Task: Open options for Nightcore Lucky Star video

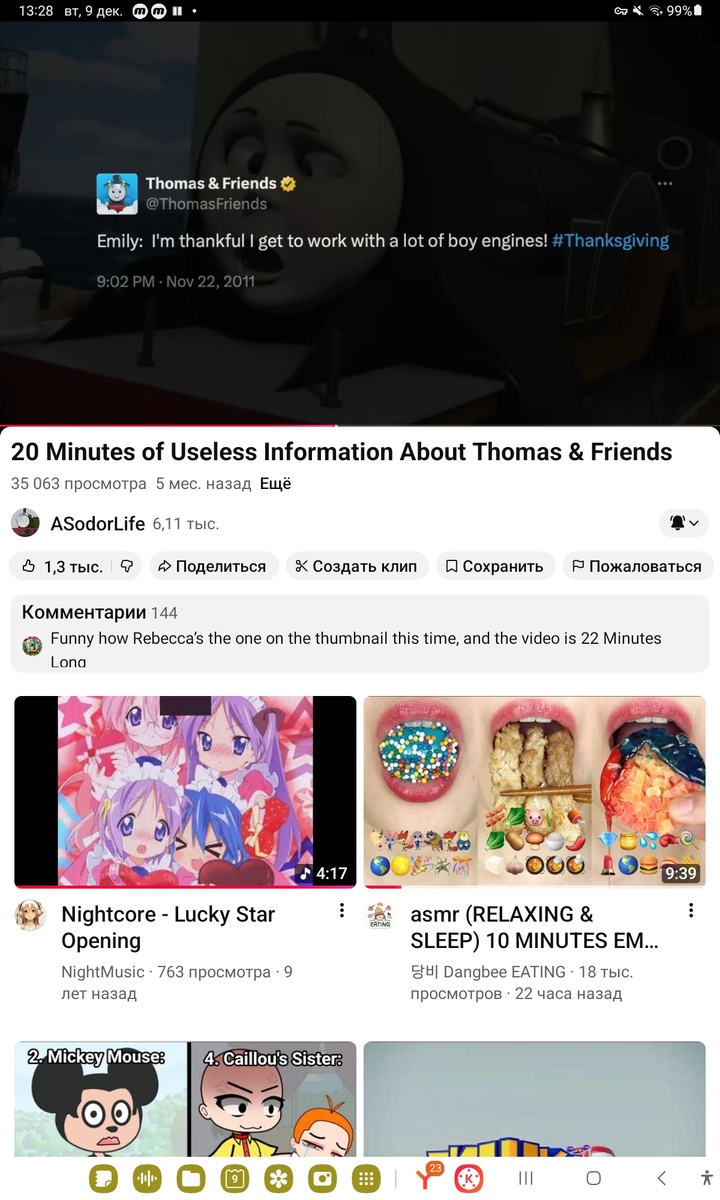Action: point(342,911)
